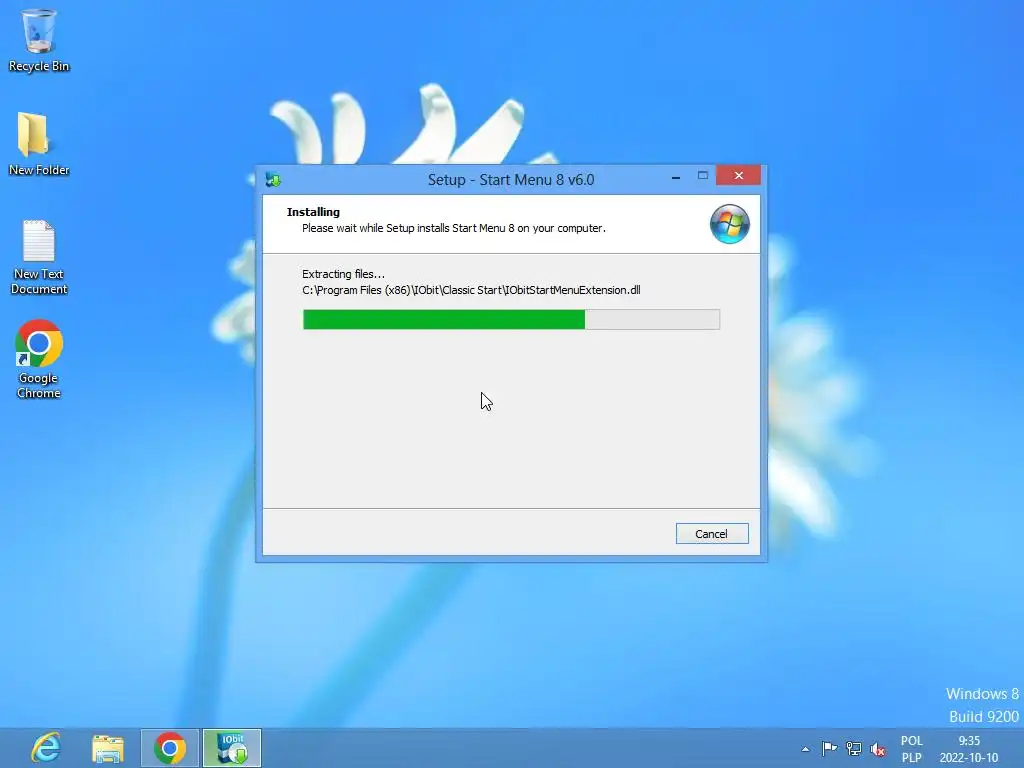Cancel the Start Menu 8 installation
Viewport: 1024px width, 768px height.
tap(712, 534)
